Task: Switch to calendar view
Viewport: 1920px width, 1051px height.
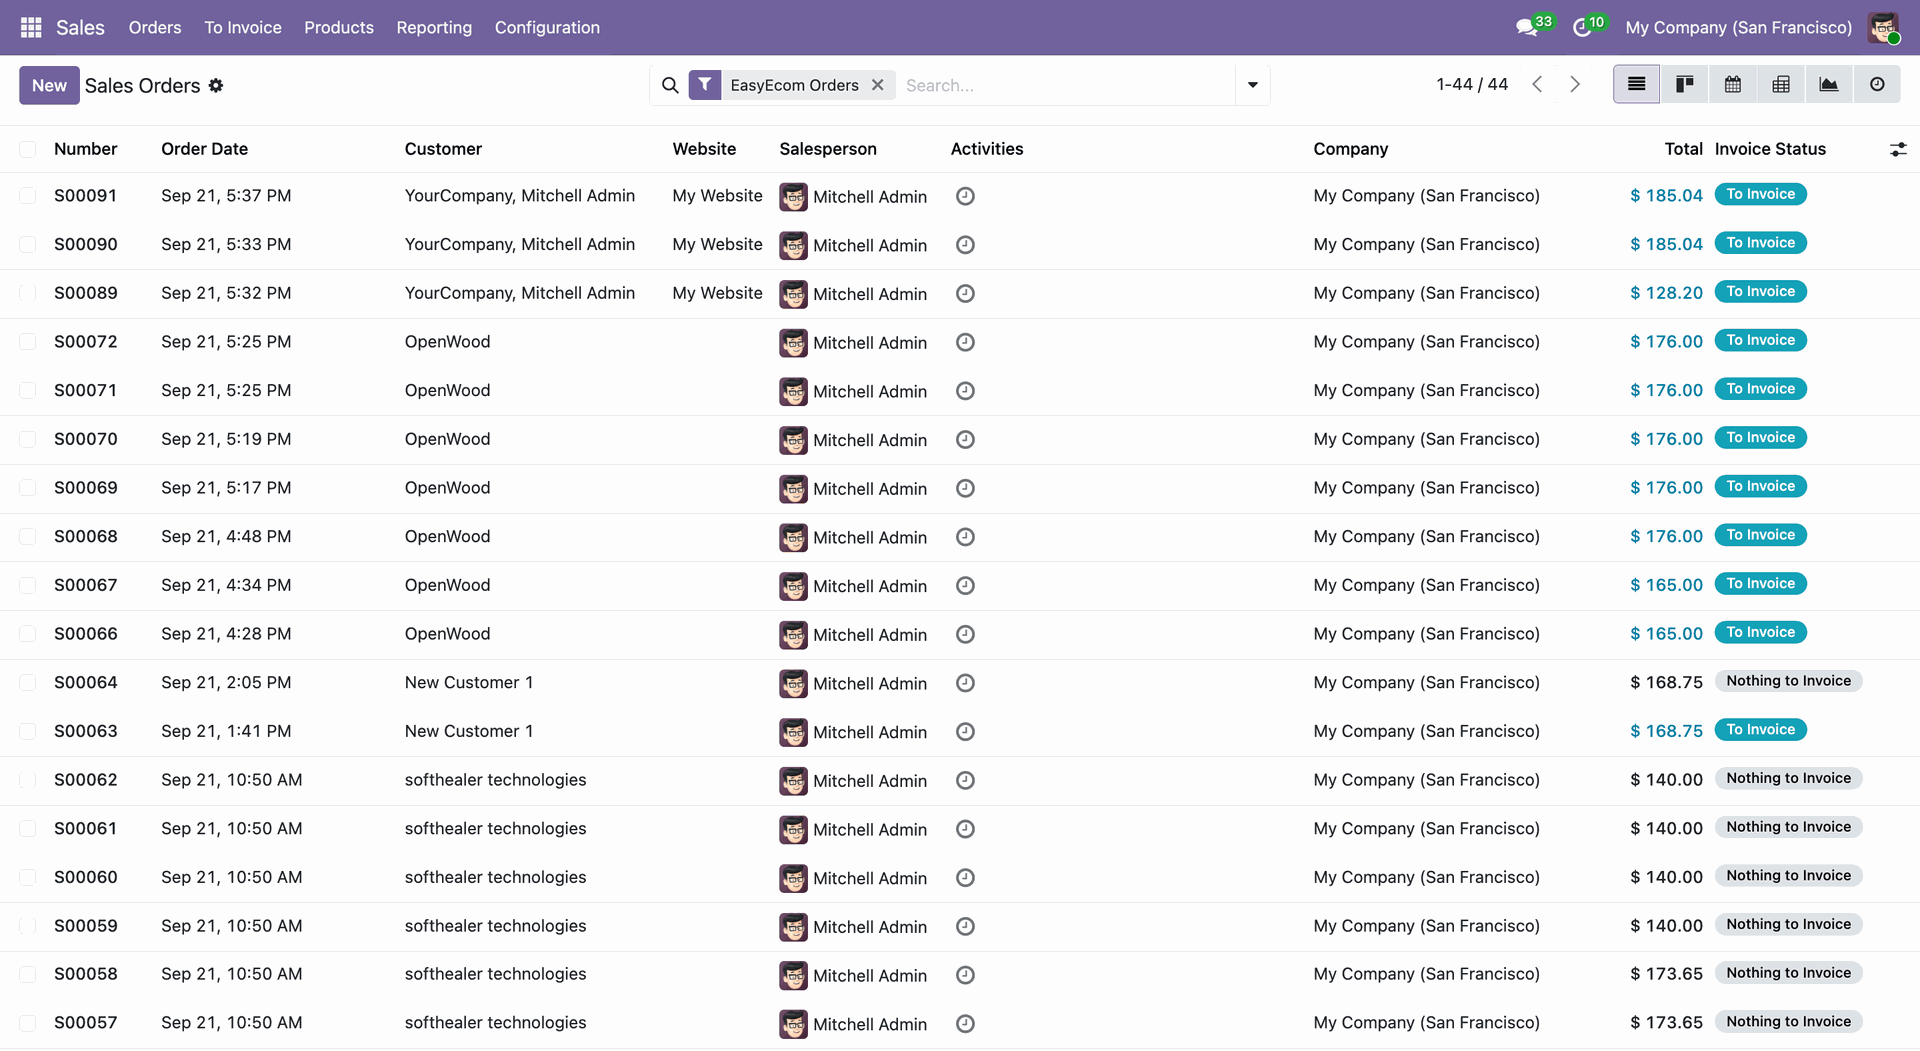Action: pyautogui.click(x=1733, y=84)
